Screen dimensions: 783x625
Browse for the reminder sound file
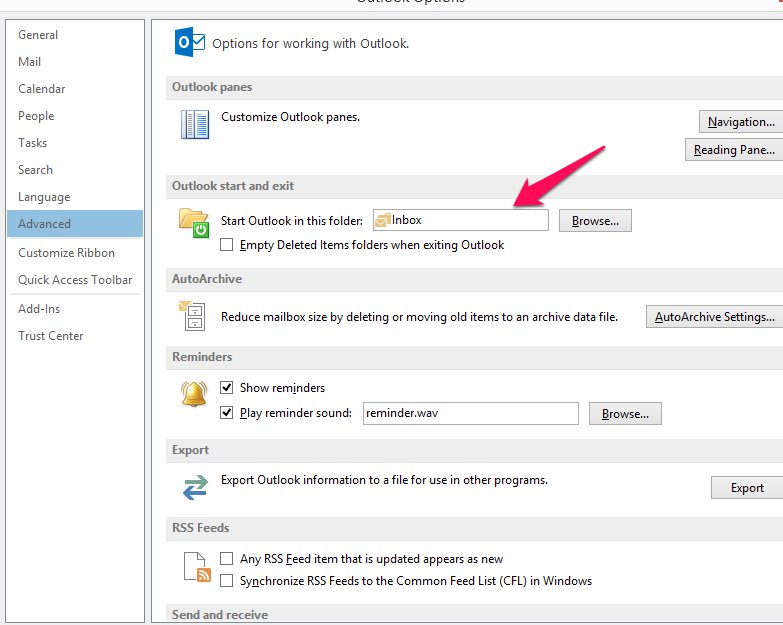[625, 413]
